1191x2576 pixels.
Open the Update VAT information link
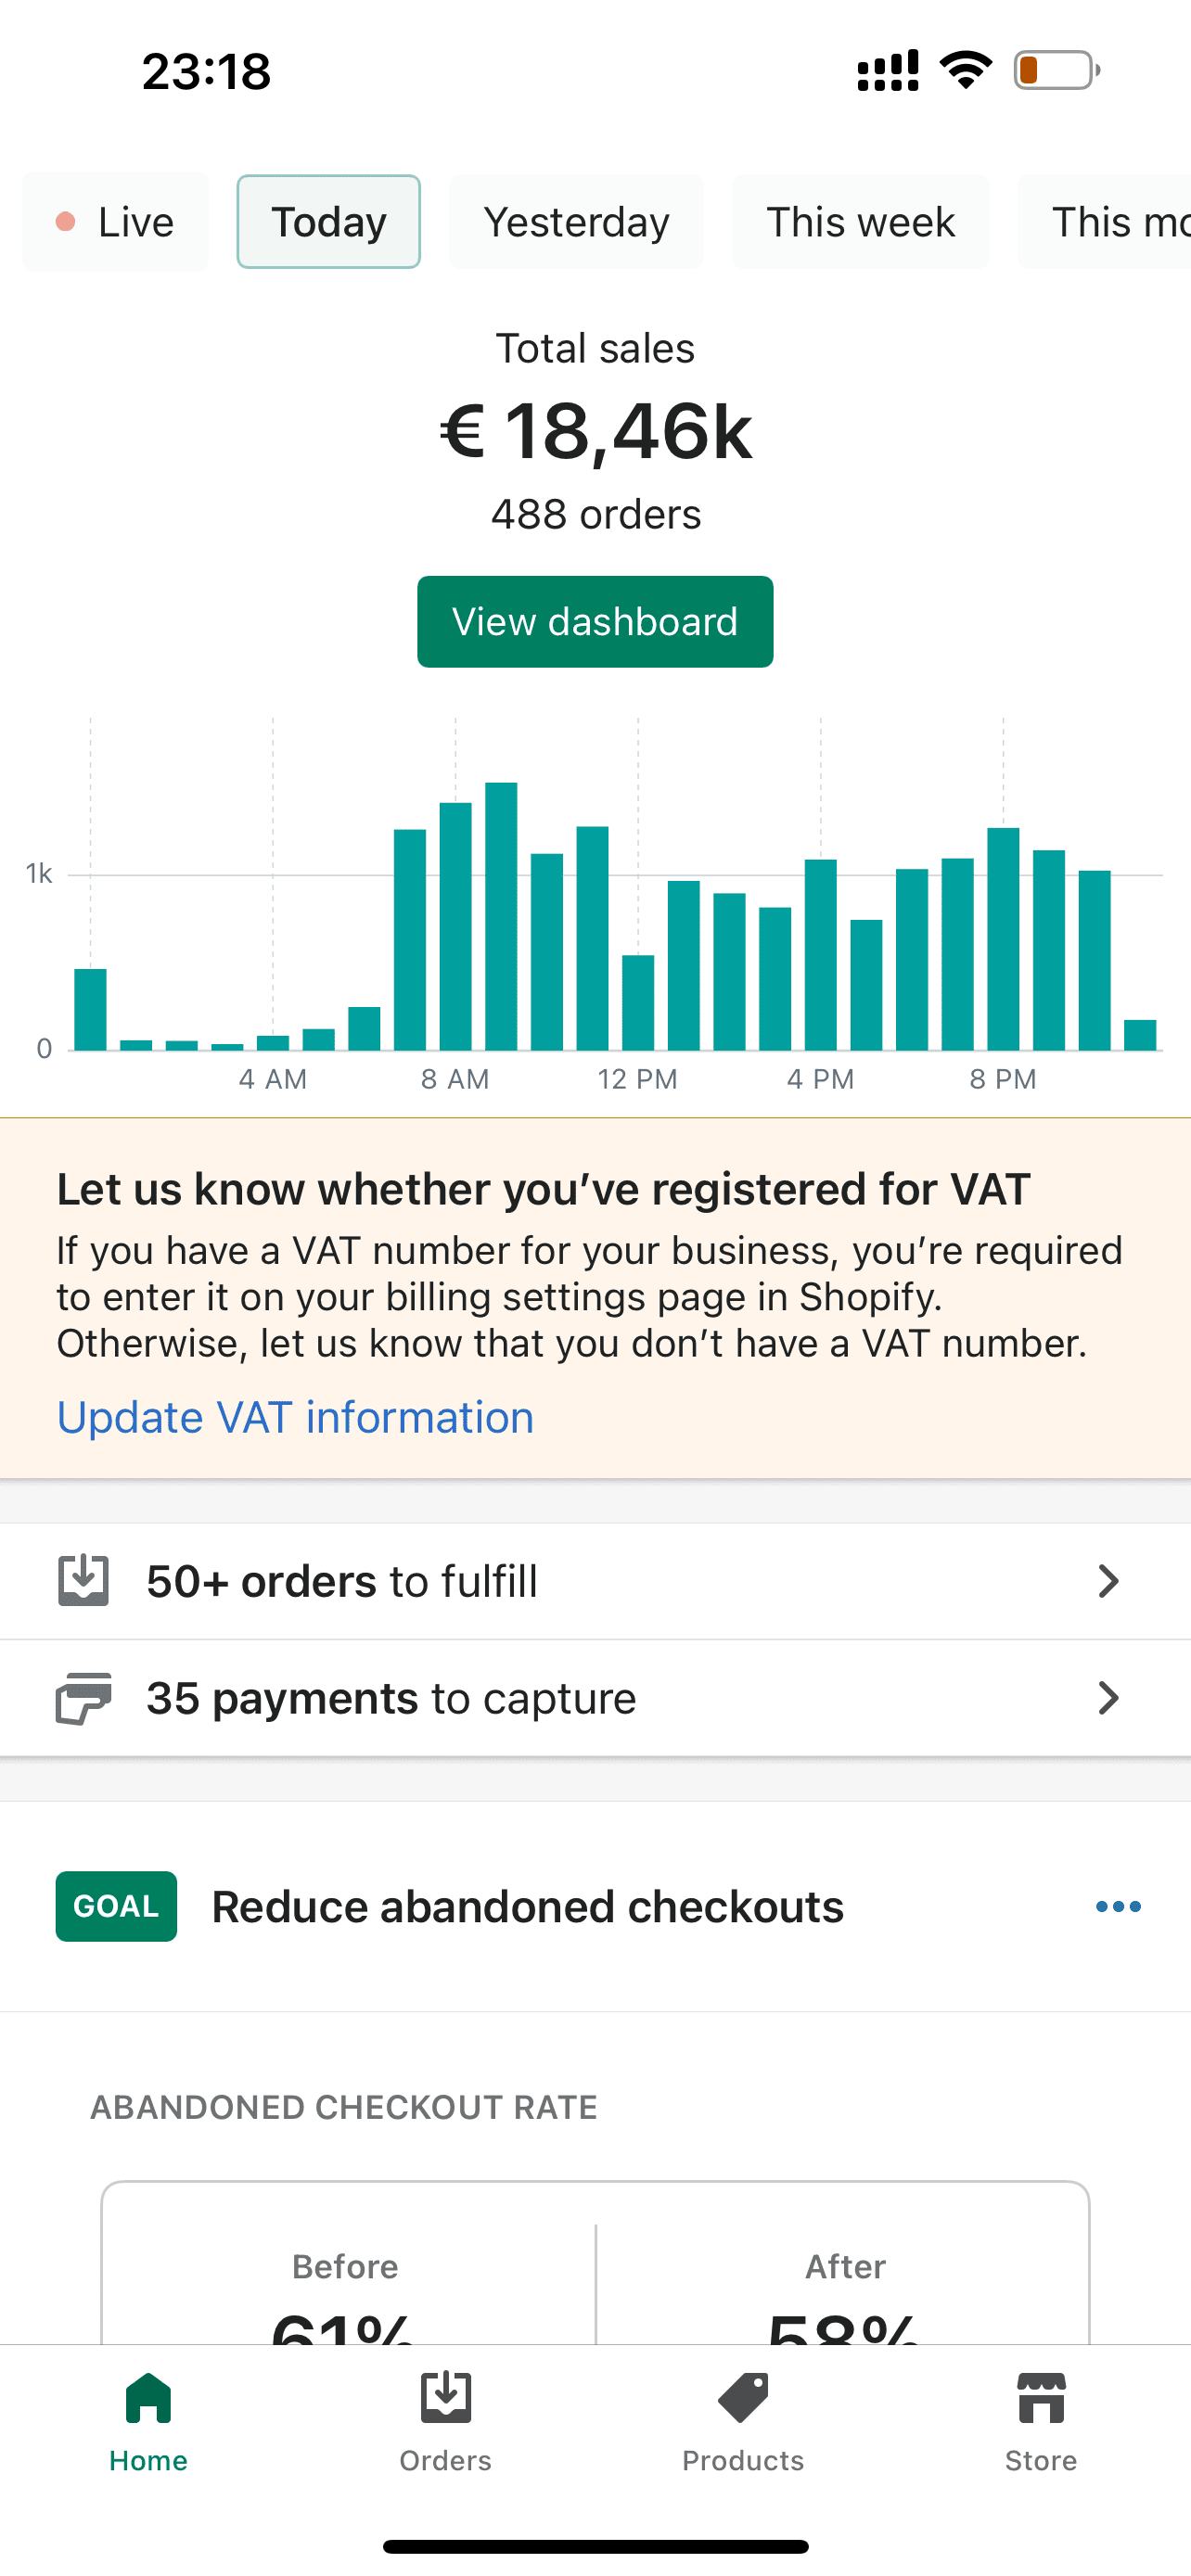click(295, 1417)
